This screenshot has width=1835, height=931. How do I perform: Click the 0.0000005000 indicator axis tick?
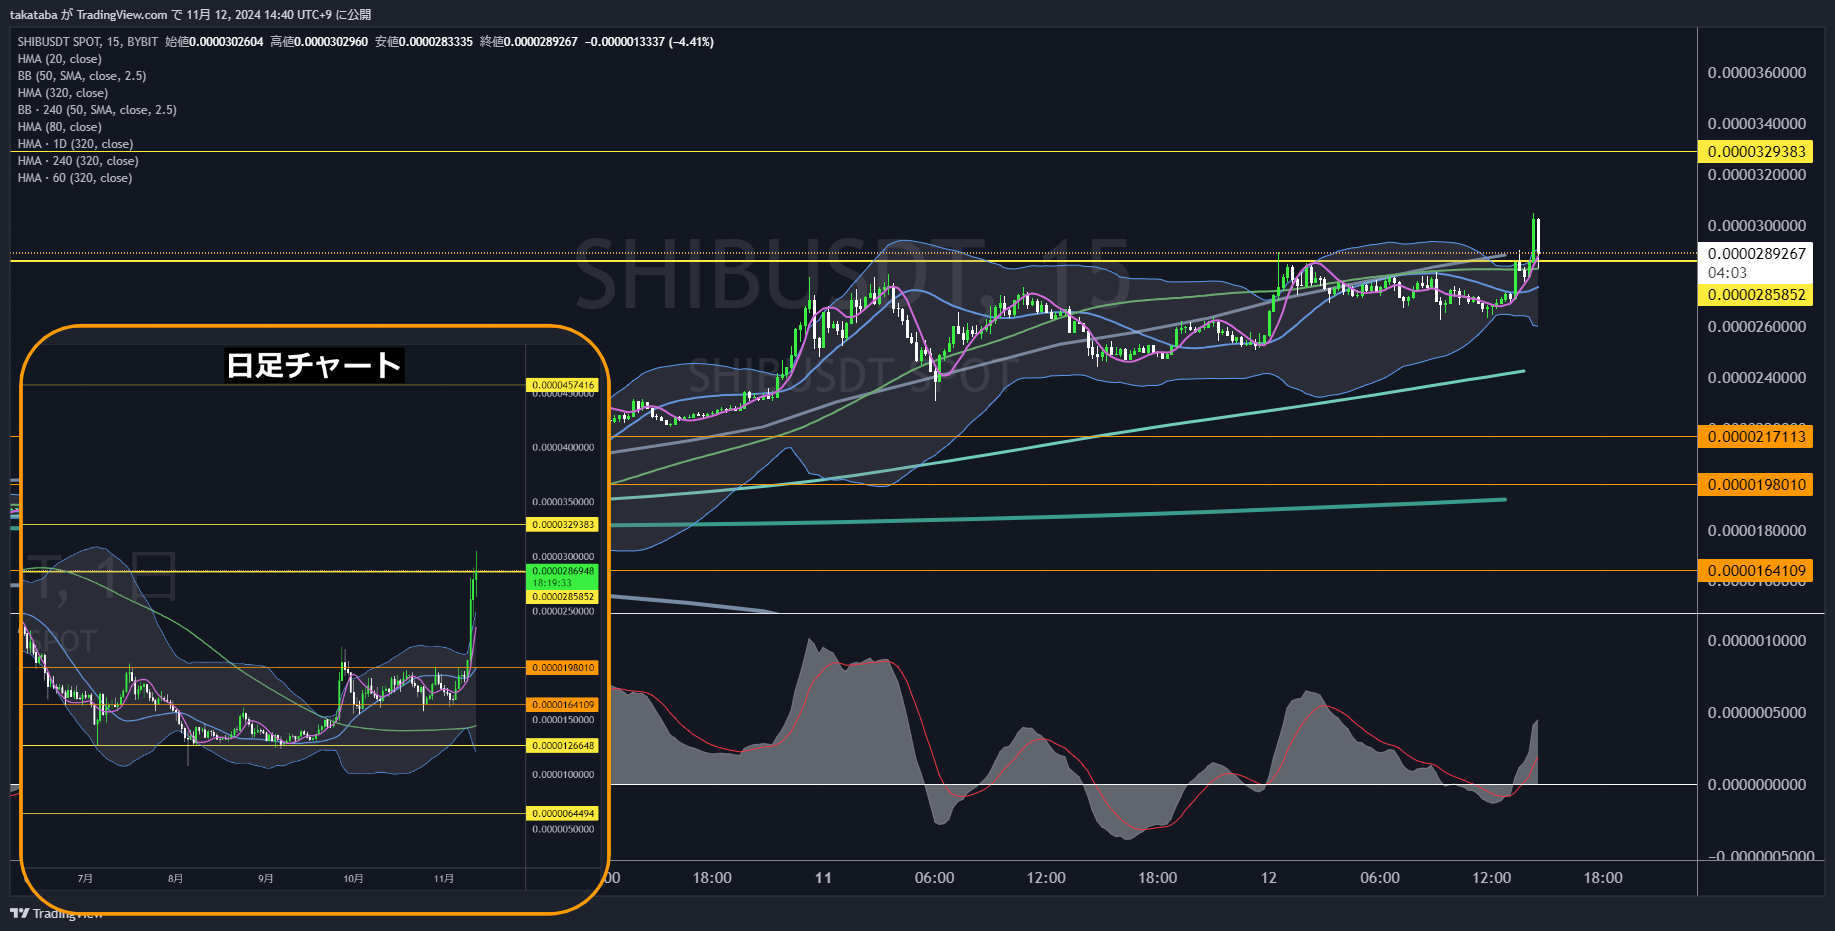pos(1756,713)
